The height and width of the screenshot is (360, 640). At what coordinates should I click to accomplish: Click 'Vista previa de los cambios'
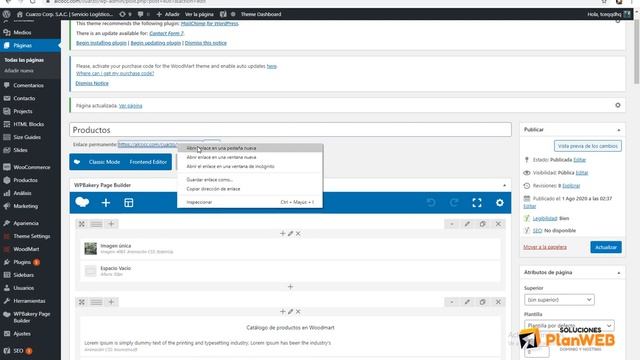588,146
